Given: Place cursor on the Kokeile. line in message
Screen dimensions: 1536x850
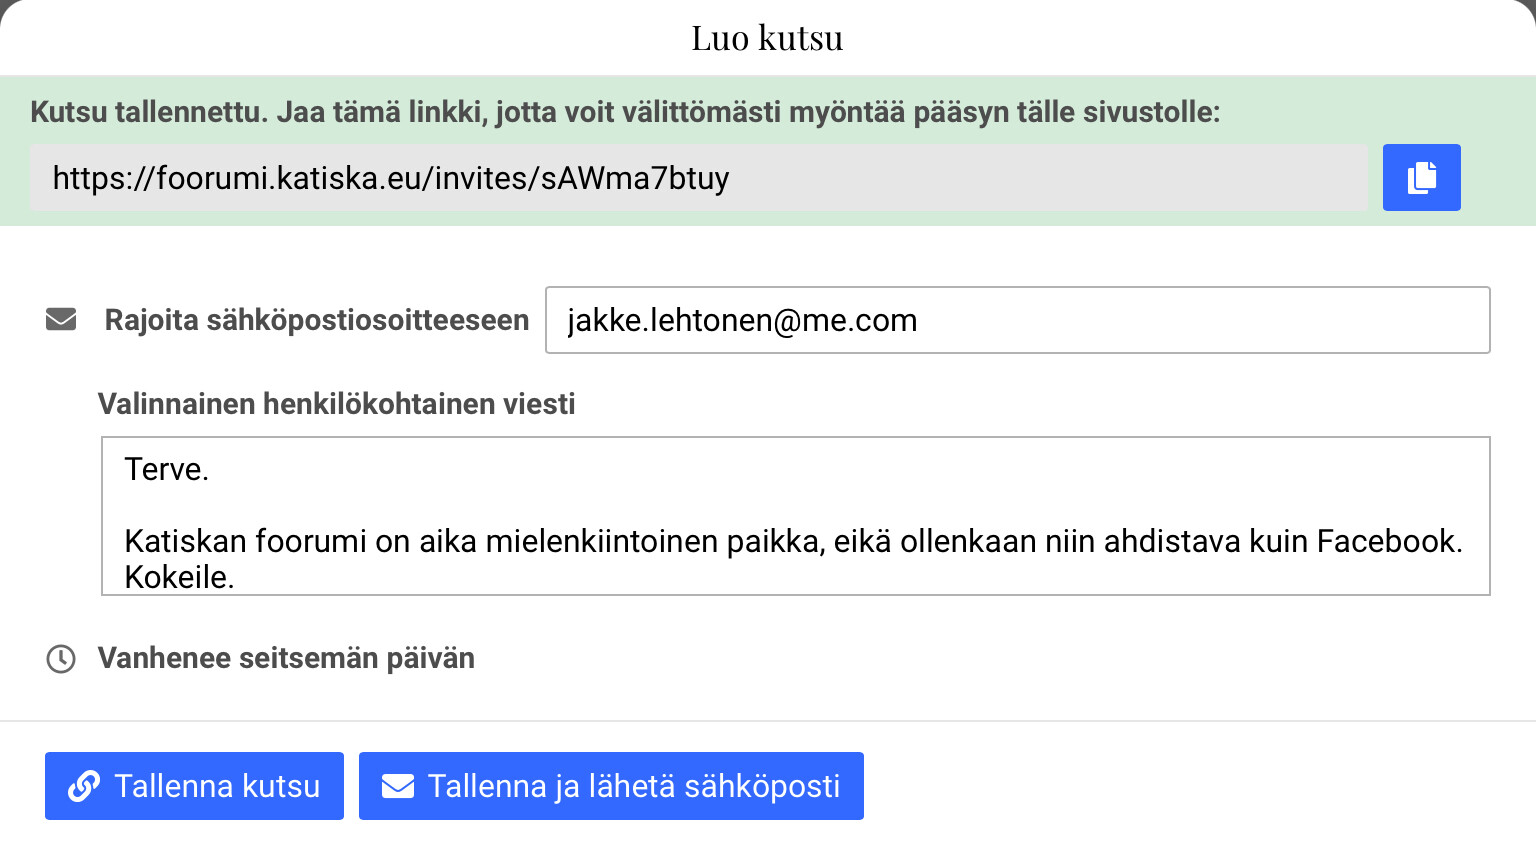Looking at the screenshot, I should coord(179,577).
